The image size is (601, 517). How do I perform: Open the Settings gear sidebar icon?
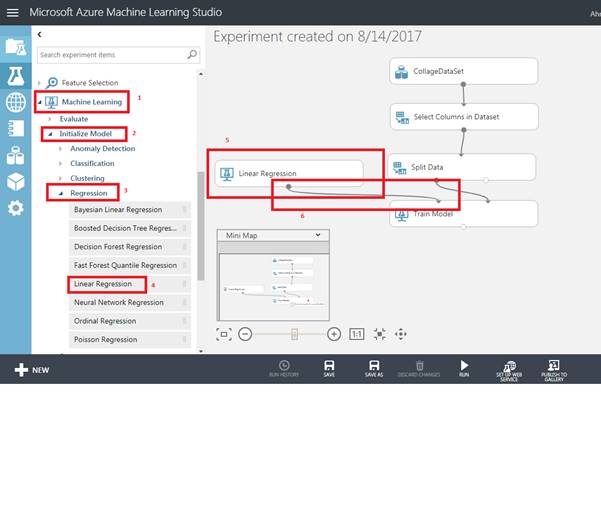(x=16, y=208)
